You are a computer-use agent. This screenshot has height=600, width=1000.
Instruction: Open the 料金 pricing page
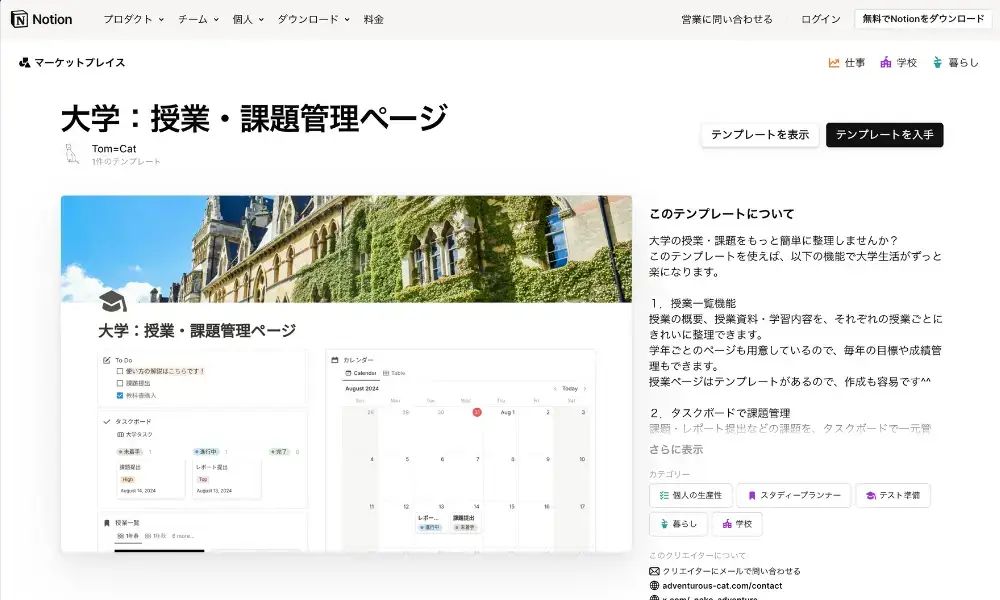374,19
